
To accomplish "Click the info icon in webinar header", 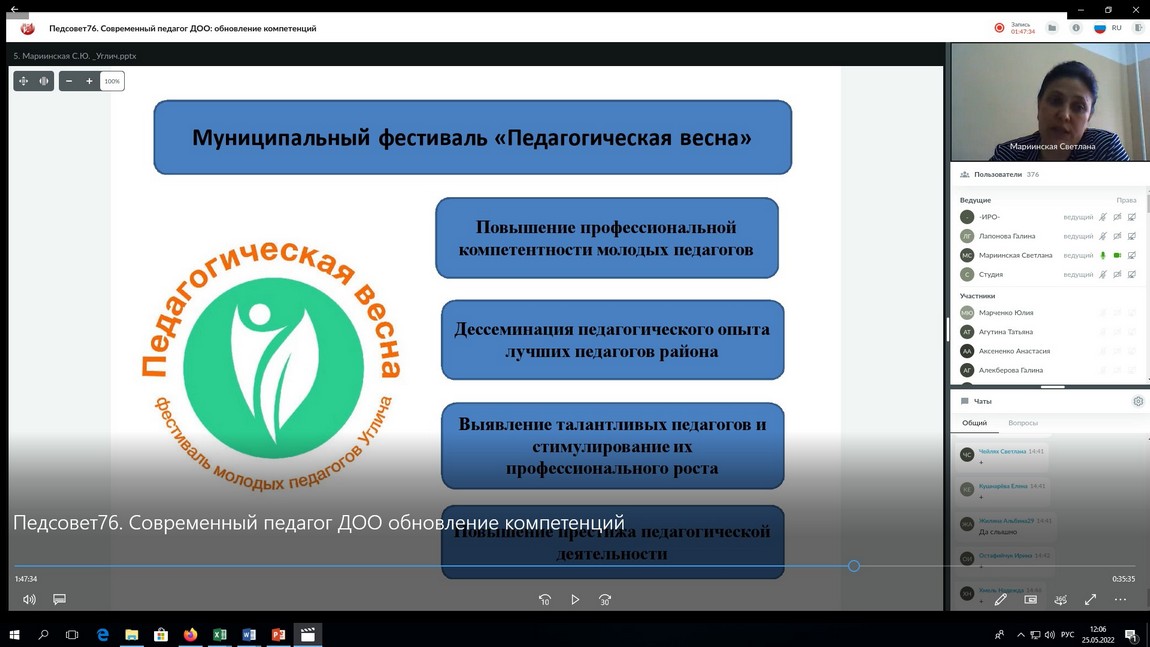I will click(1076, 28).
